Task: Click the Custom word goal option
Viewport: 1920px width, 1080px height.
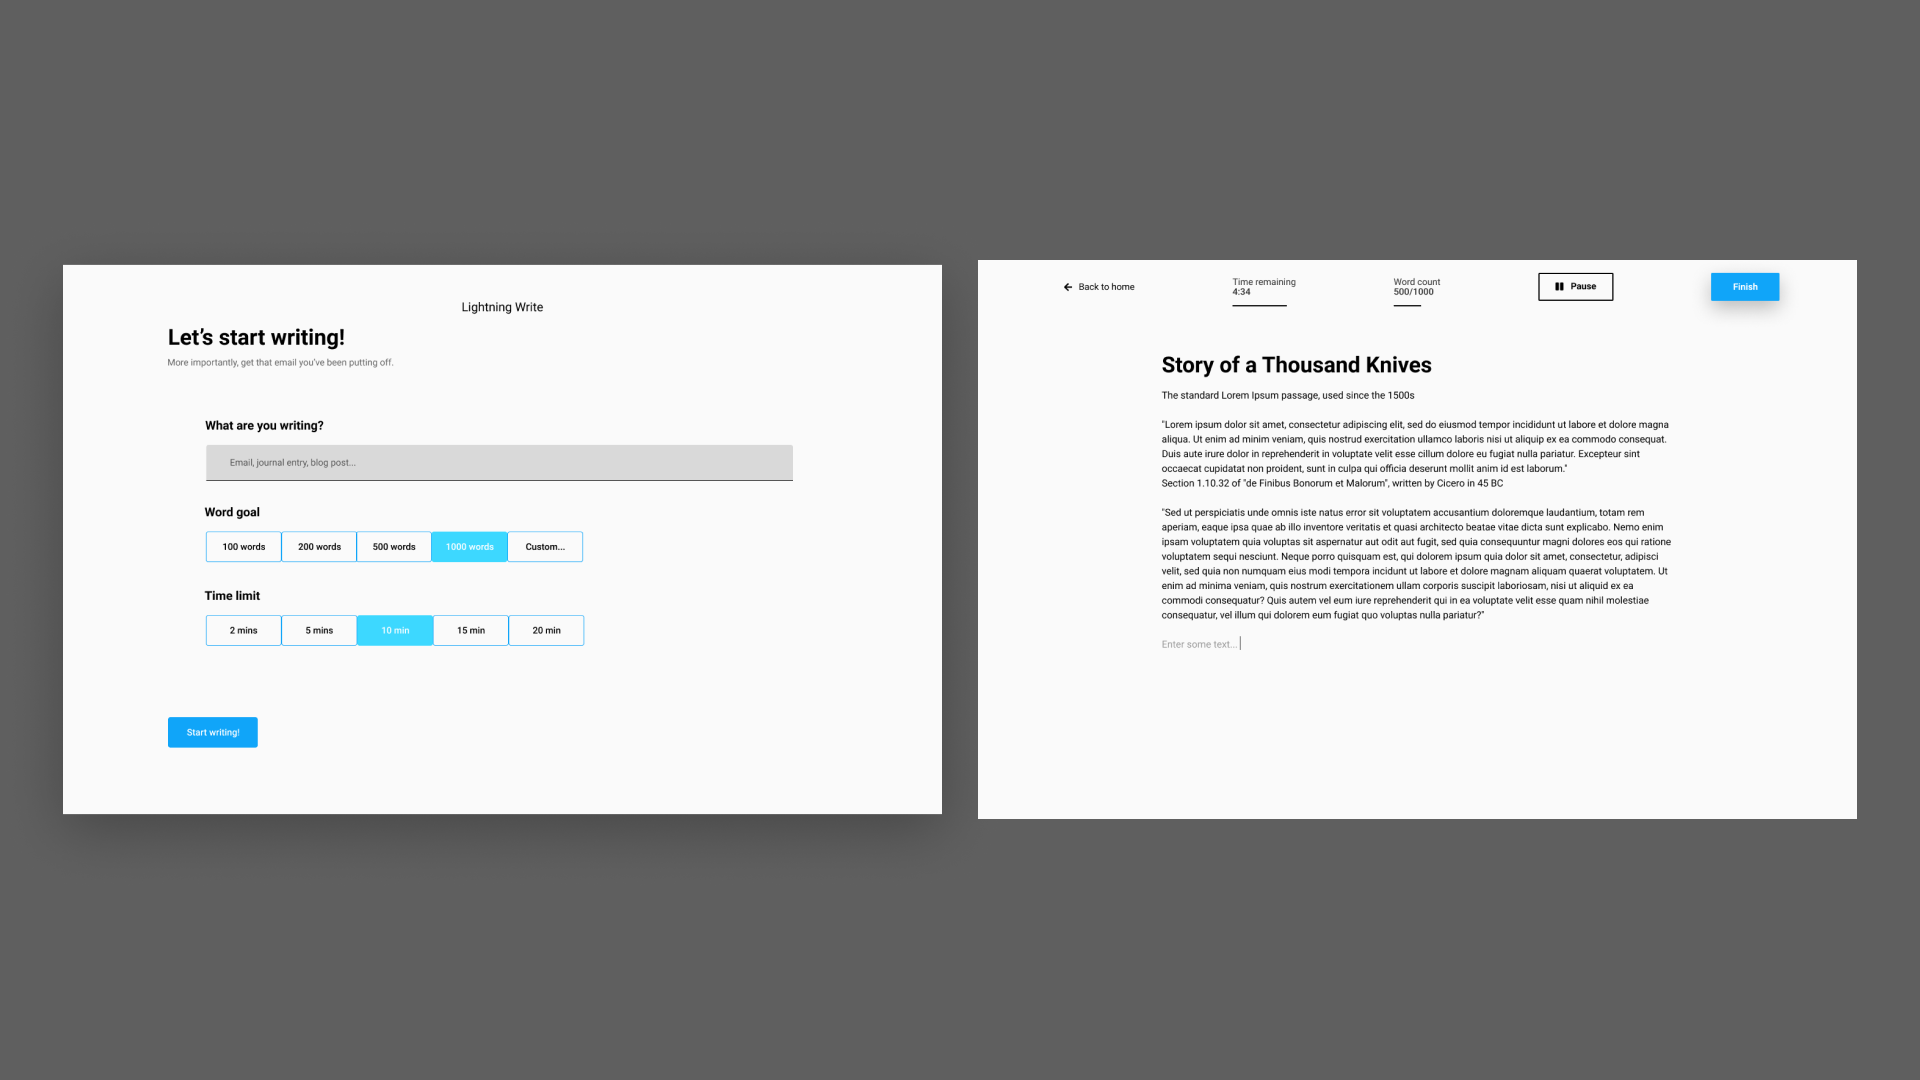Action: [546, 546]
